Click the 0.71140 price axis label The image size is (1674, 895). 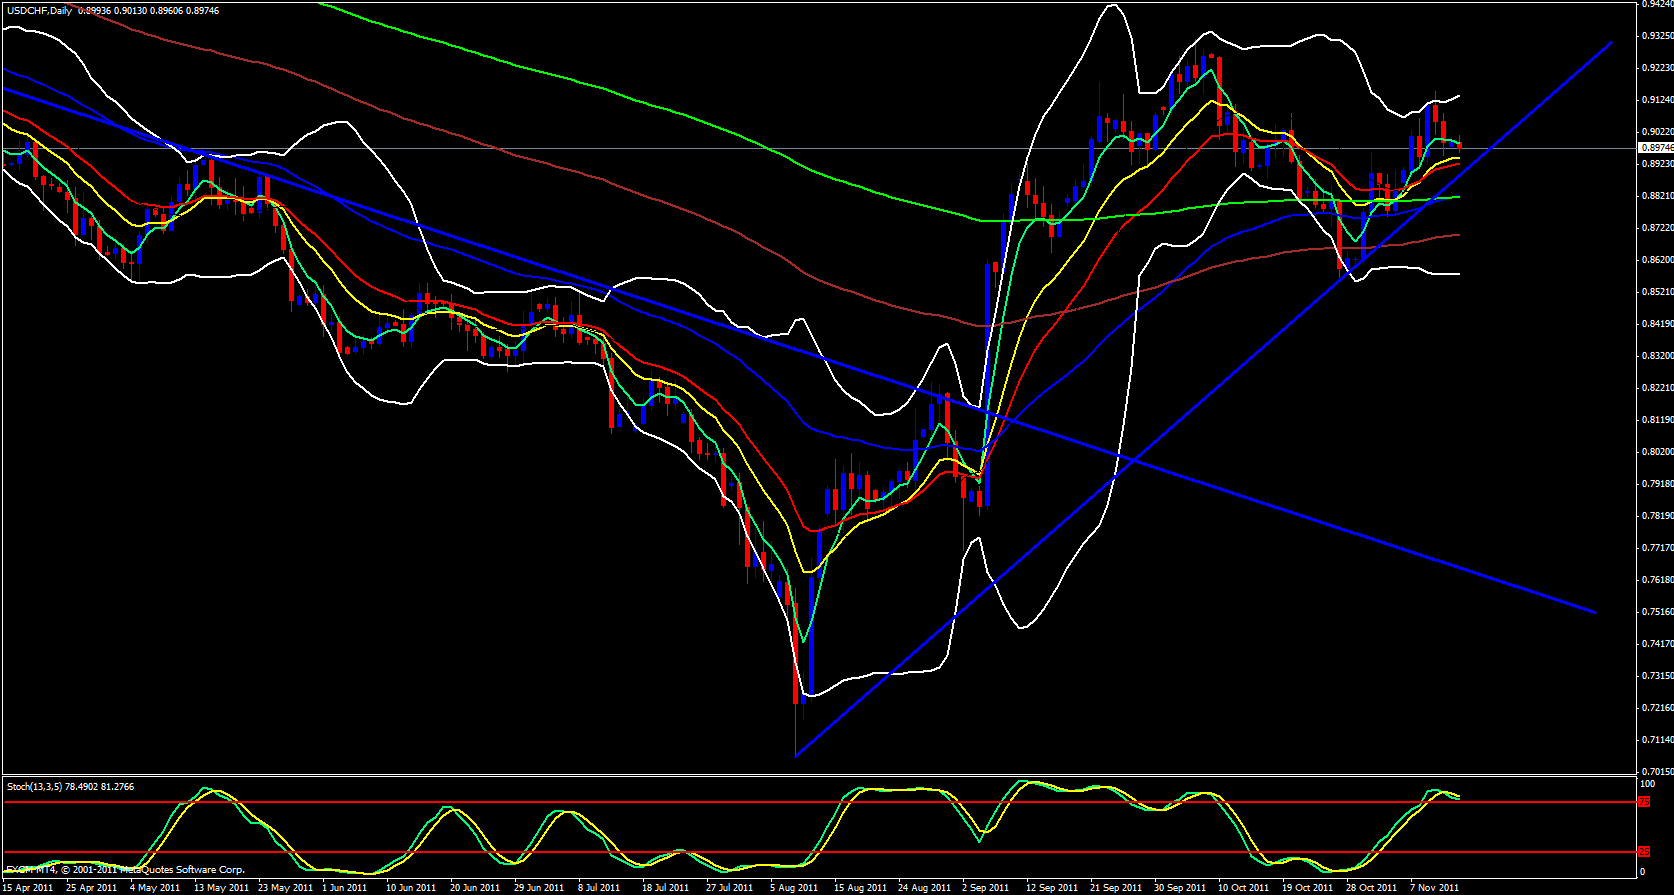(1656, 740)
